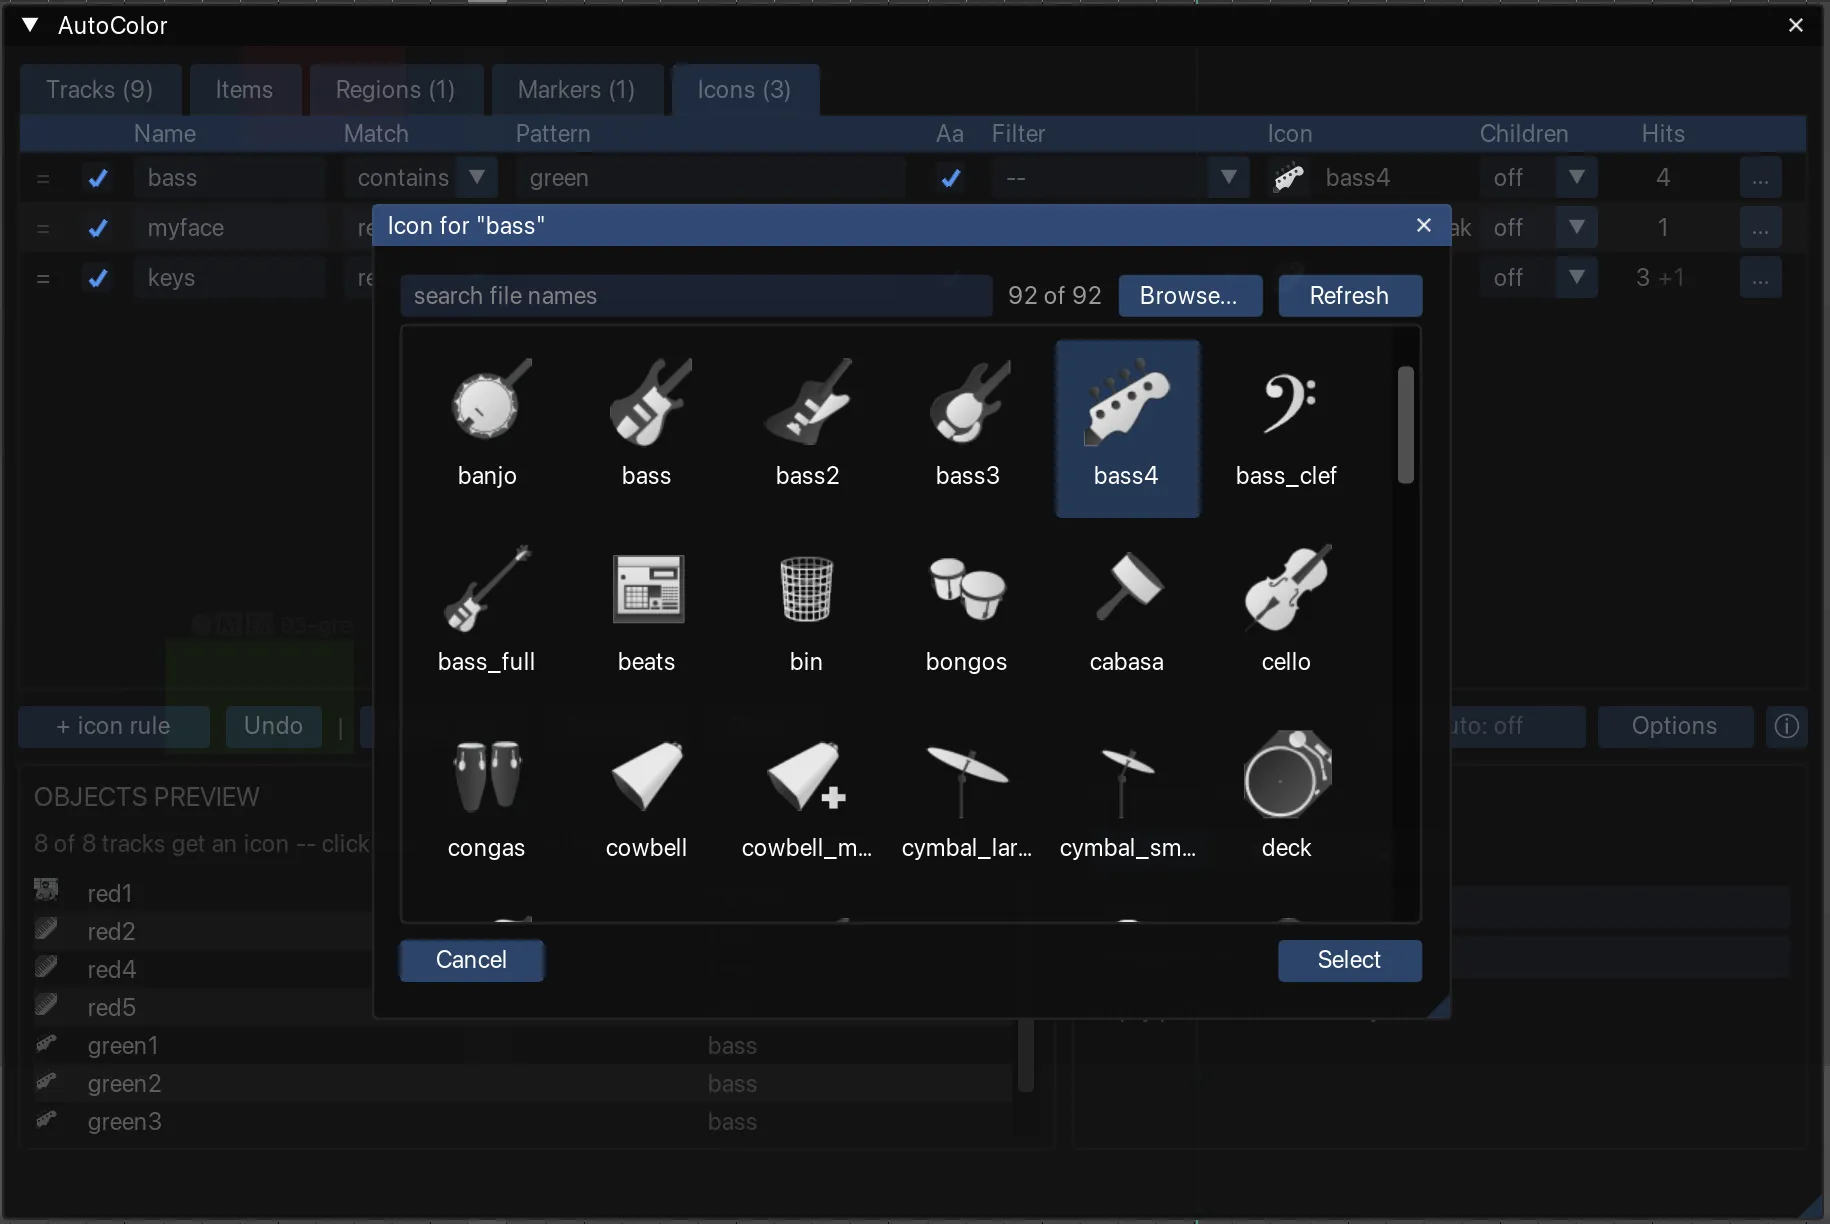
Task: Switch to the Regions (1) tab
Action: (x=396, y=90)
